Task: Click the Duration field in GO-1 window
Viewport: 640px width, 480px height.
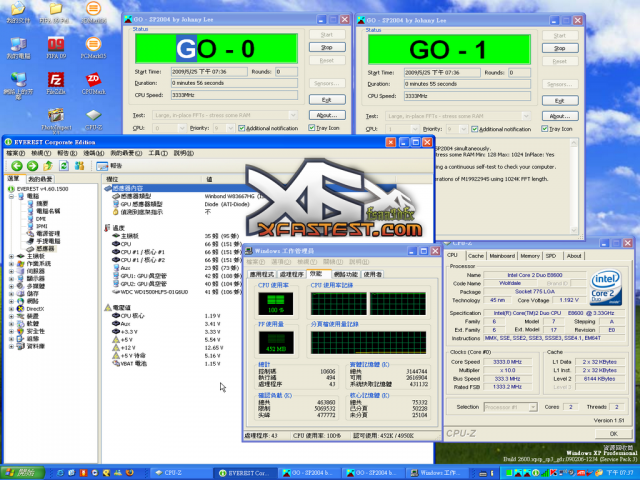Action: (467, 84)
